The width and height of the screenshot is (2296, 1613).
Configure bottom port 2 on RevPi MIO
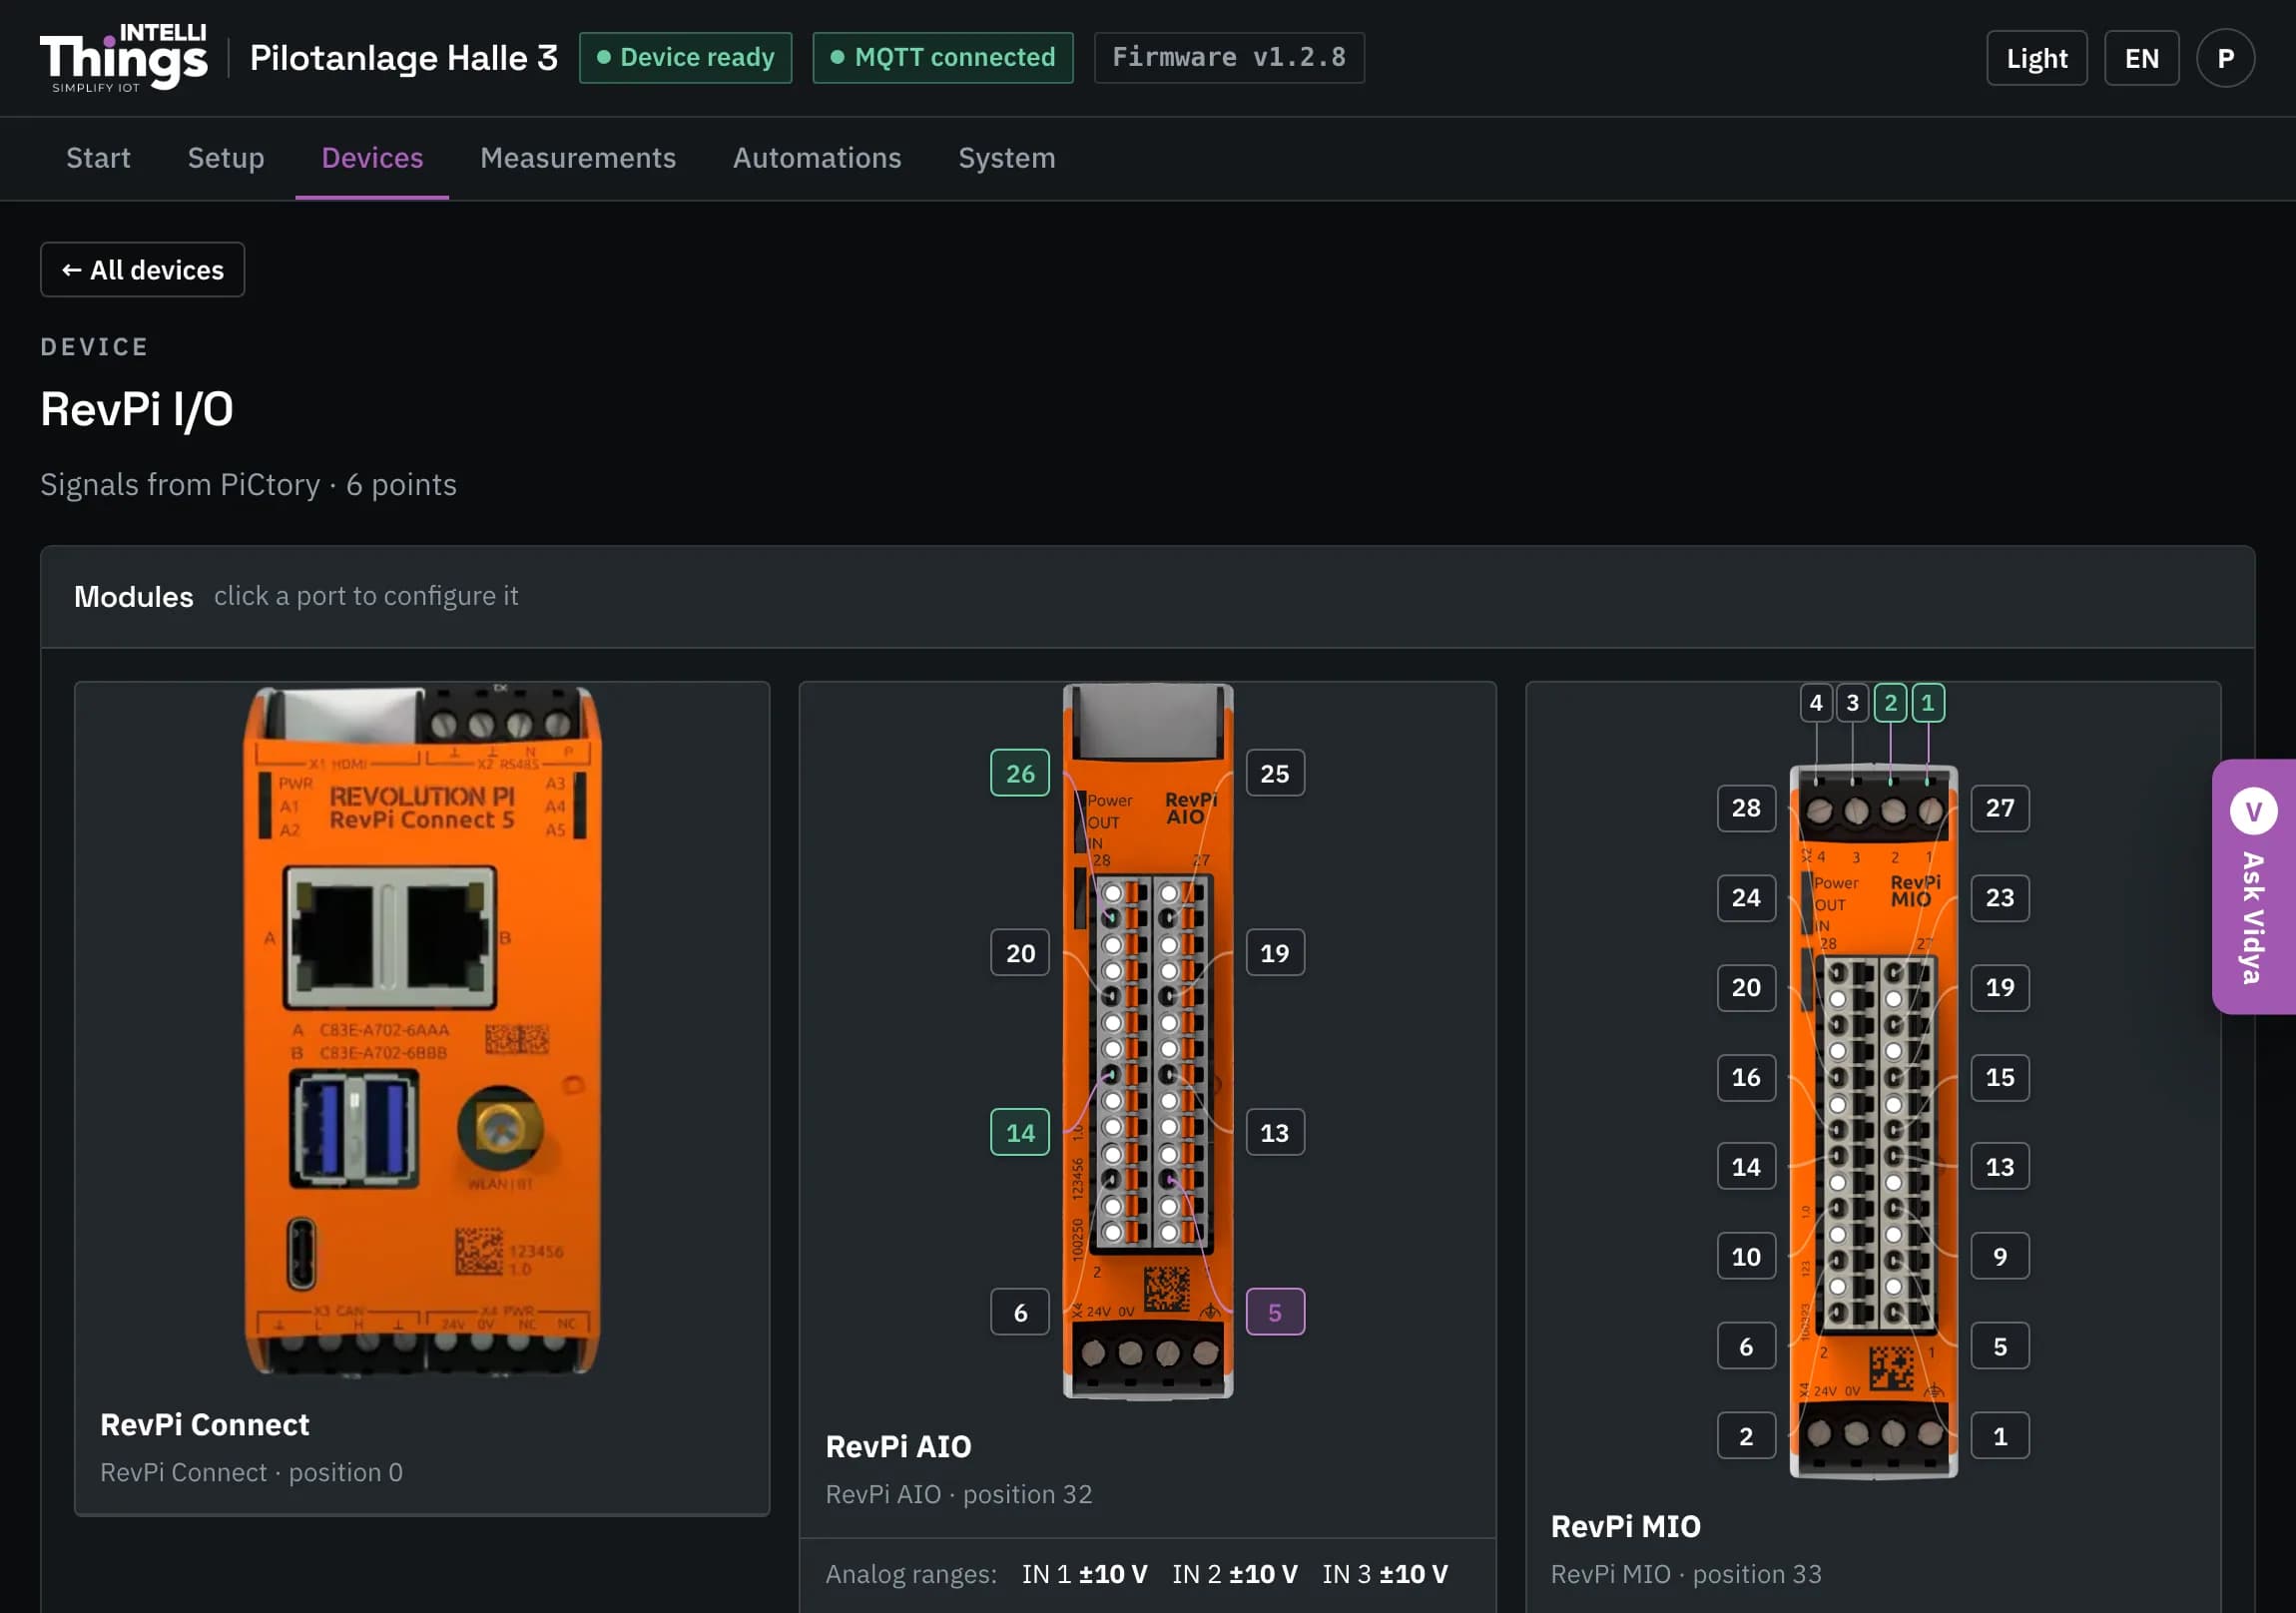pyautogui.click(x=1746, y=1436)
